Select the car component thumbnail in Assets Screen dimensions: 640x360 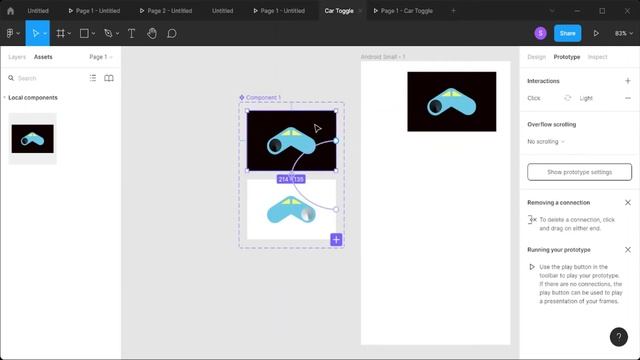(x=33, y=139)
